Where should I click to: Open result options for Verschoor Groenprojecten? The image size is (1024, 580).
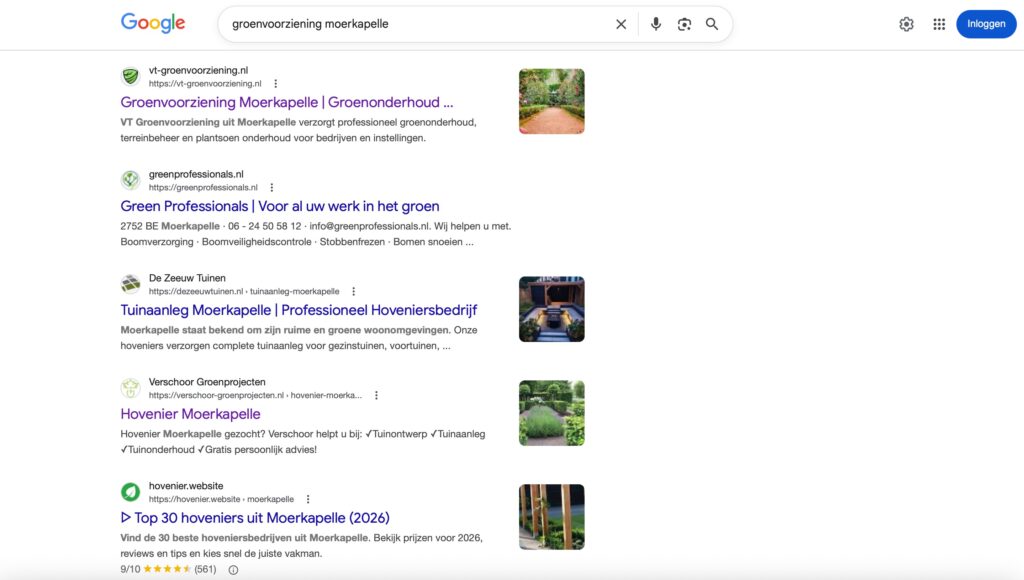coord(376,395)
